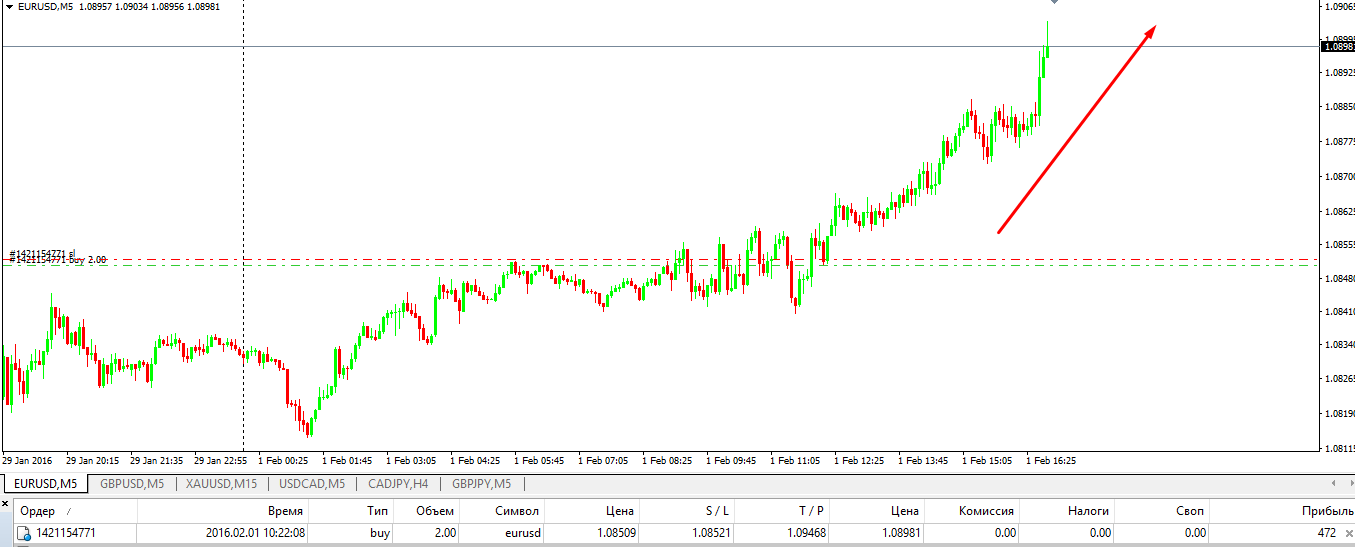This screenshot has height=547, width=1355.
Task: Click the red trend arrow head
Action: click(x=1150, y=30)
